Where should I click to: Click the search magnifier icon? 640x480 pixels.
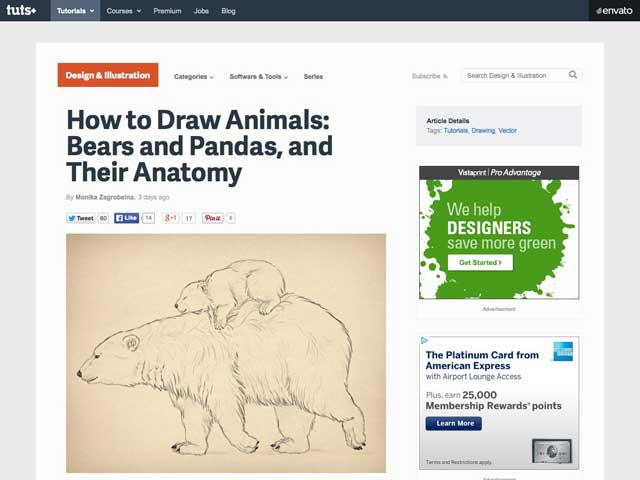click(573, 75)
